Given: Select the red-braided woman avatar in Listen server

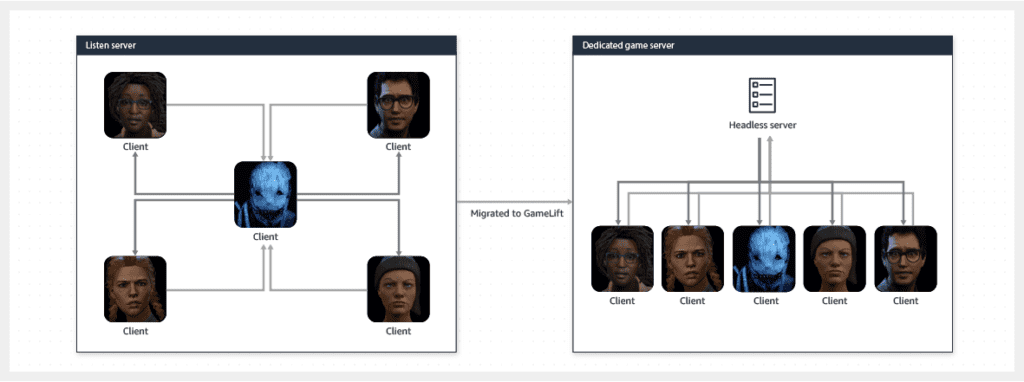Looking at the screenshot, I should pyautogui.click(x=135, y=289).
